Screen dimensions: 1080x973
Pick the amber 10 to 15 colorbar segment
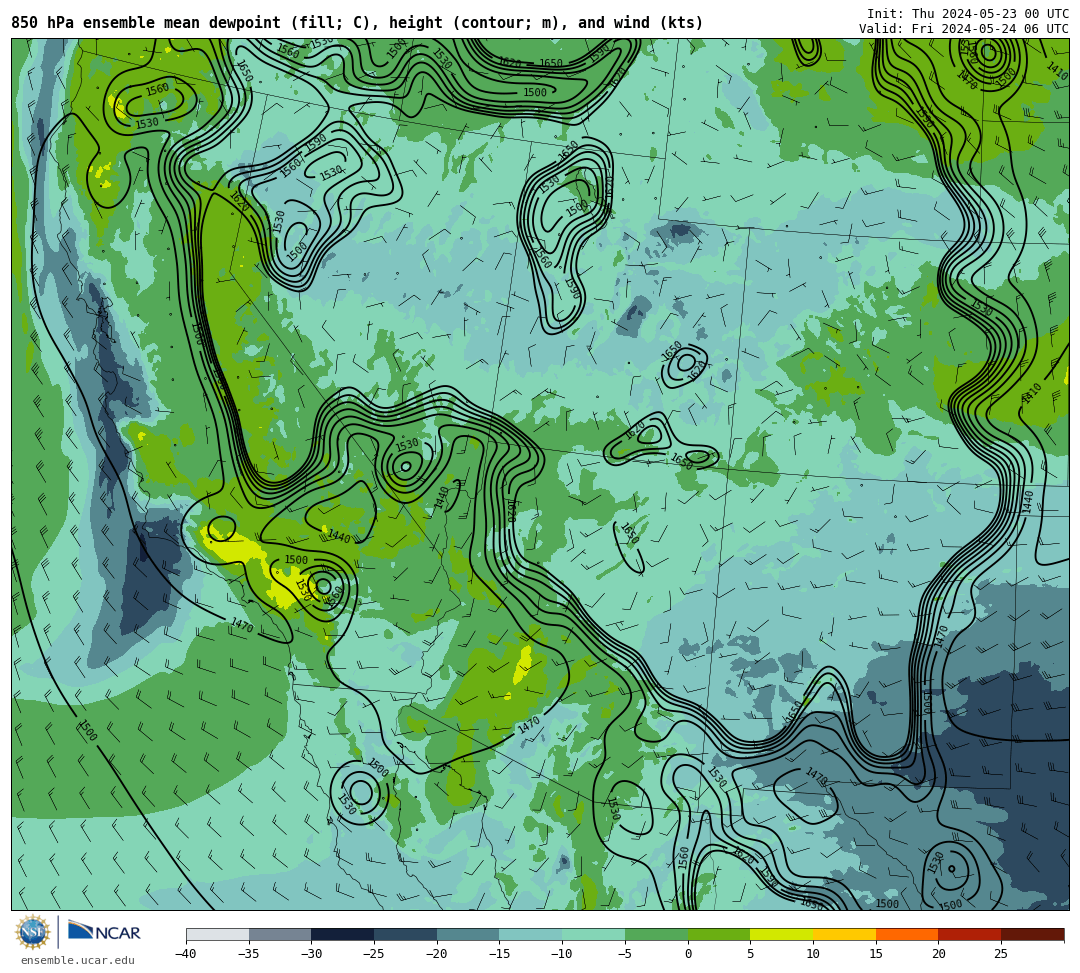point(844,934)
